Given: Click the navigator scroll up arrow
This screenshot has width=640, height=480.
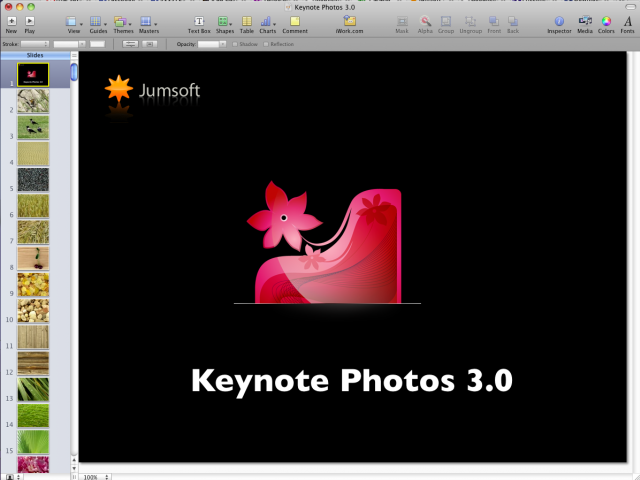Looking at the screenshot, I should coord(74,460).
